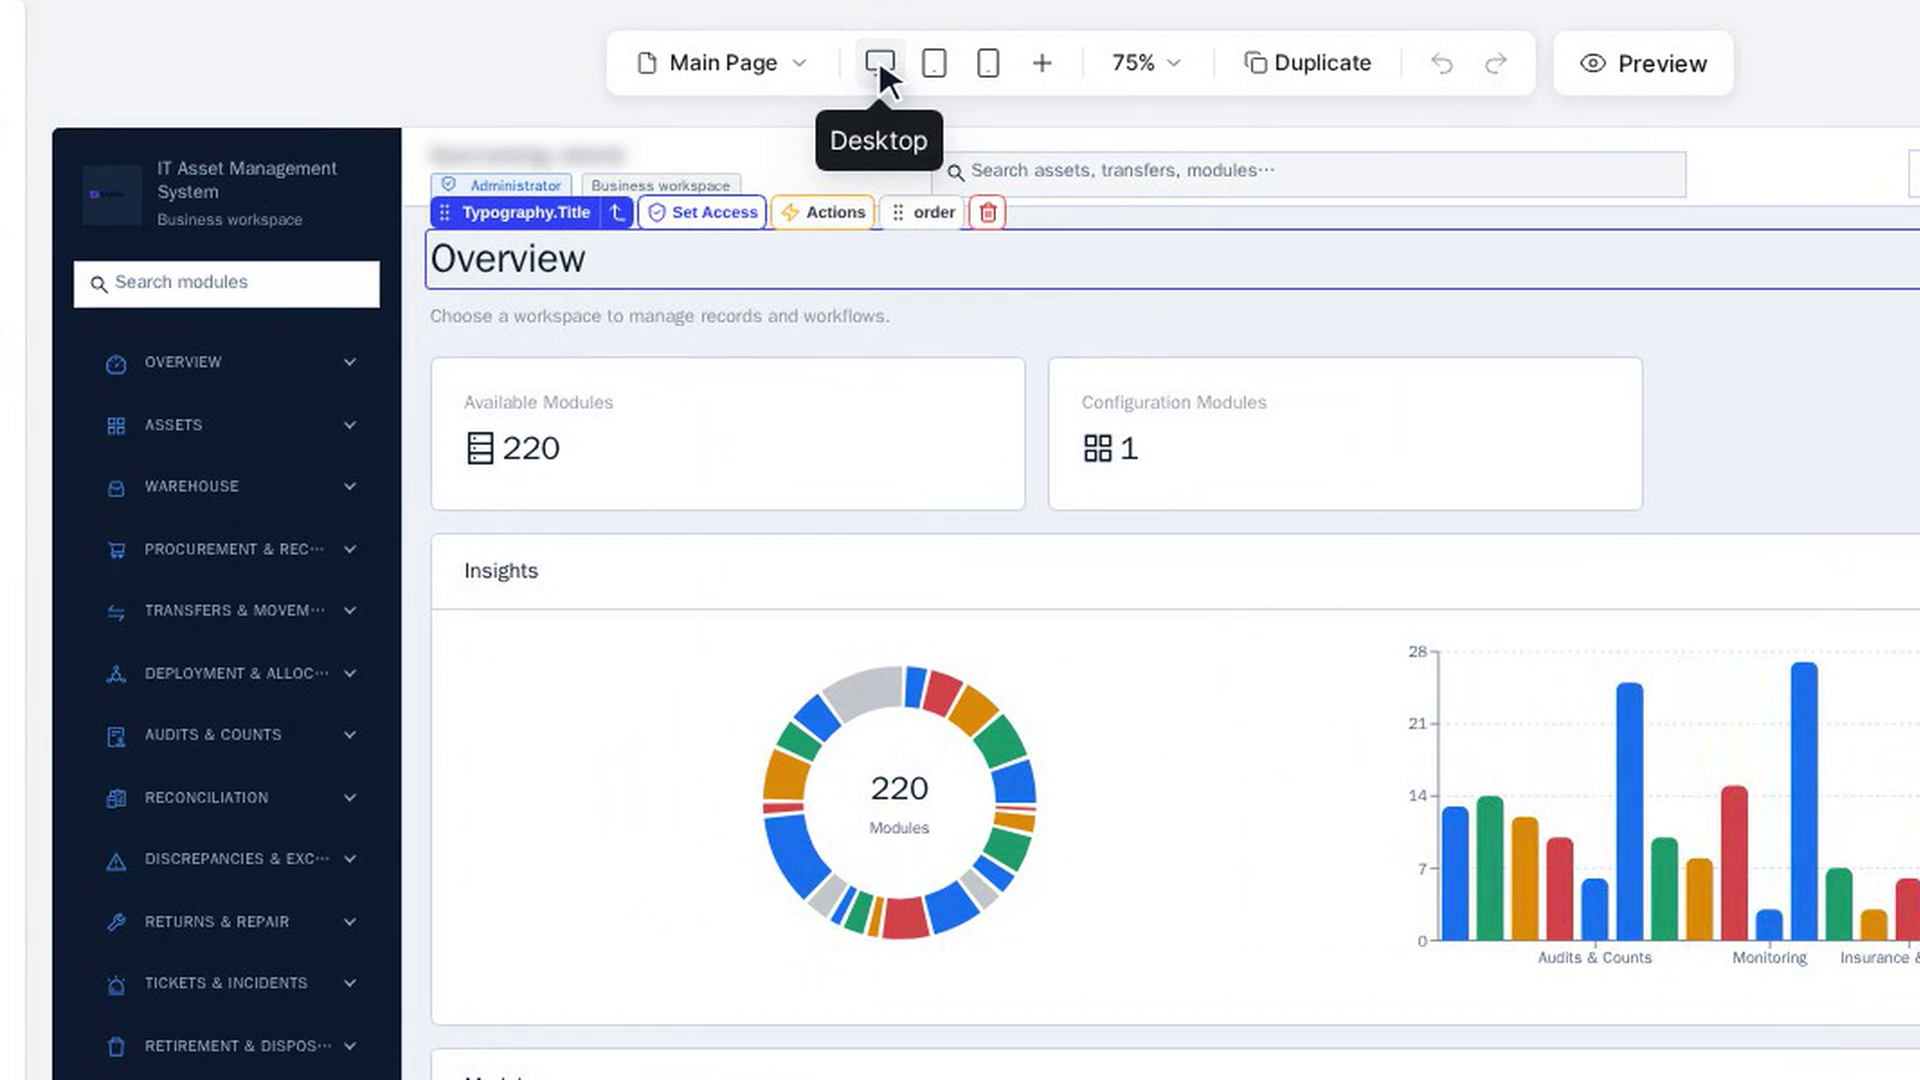The height and width of the screenshot is (1080, 1920).
Task: Click the Retirement & Disposal trash icon
Action: pos(116,1047)
